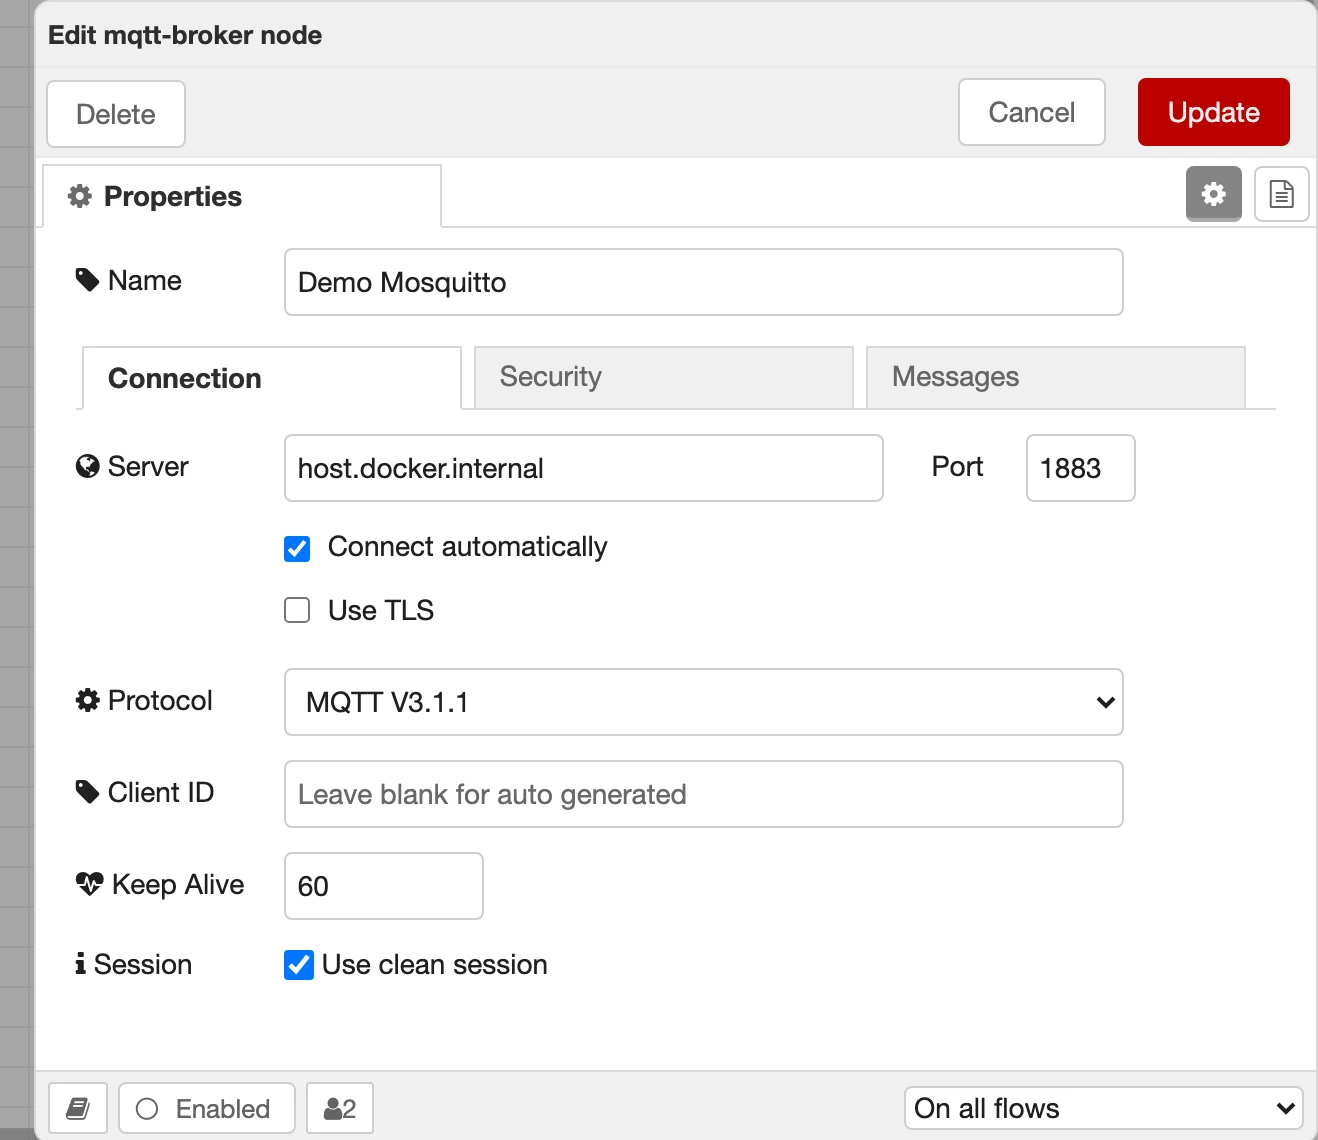This screenshot has height=1140, width=1318.
Task: Click the Keep Alive heartbeat label
Action: click(x=160, y=884)
